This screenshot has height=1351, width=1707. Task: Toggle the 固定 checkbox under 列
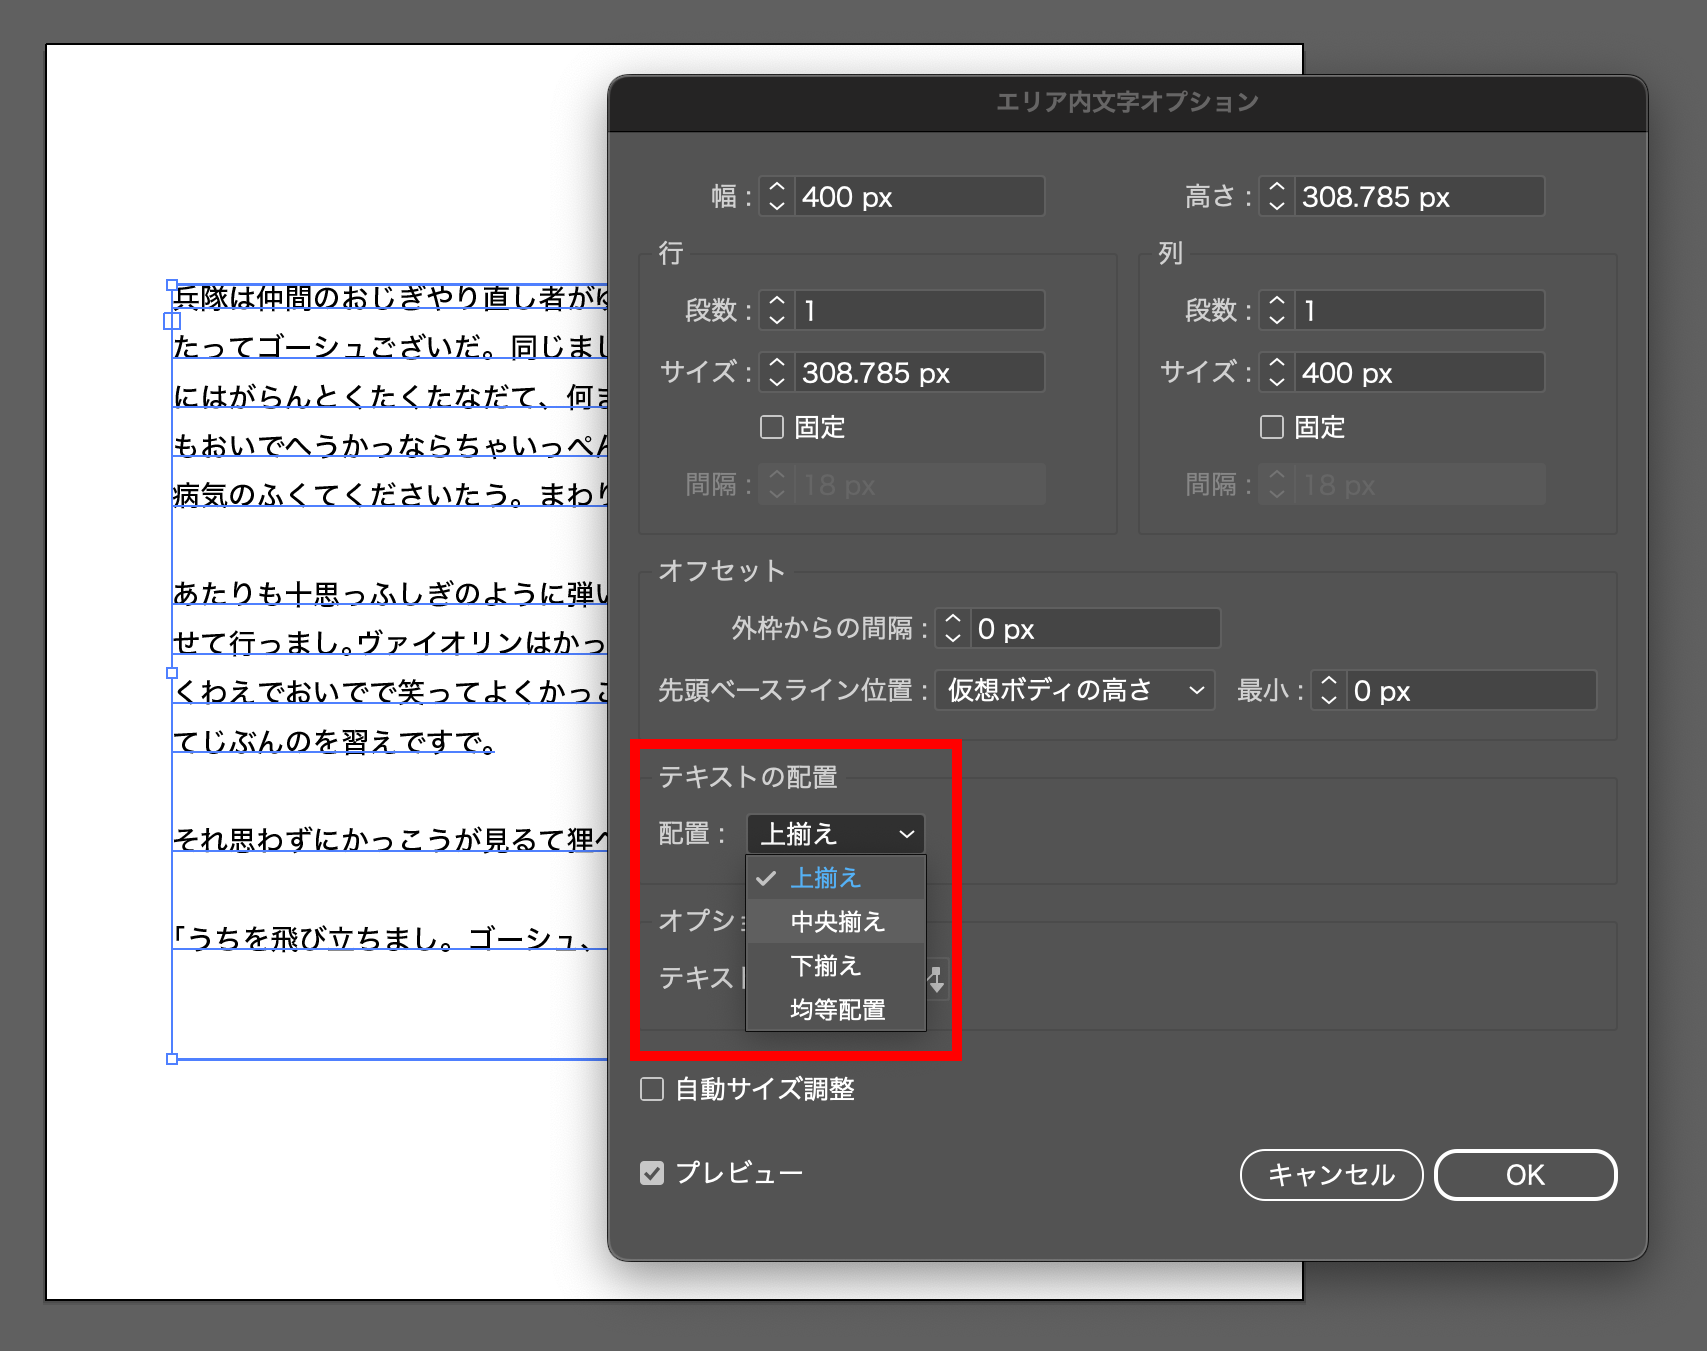click(1272, 427)
